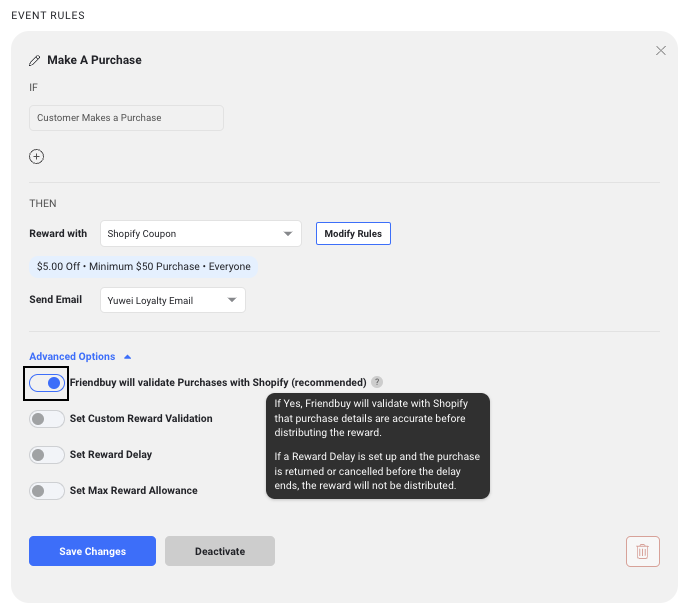Click the $5.00 Off coupon summary tag
Viewport: 690px width, 614px height.
pos(143,267)
